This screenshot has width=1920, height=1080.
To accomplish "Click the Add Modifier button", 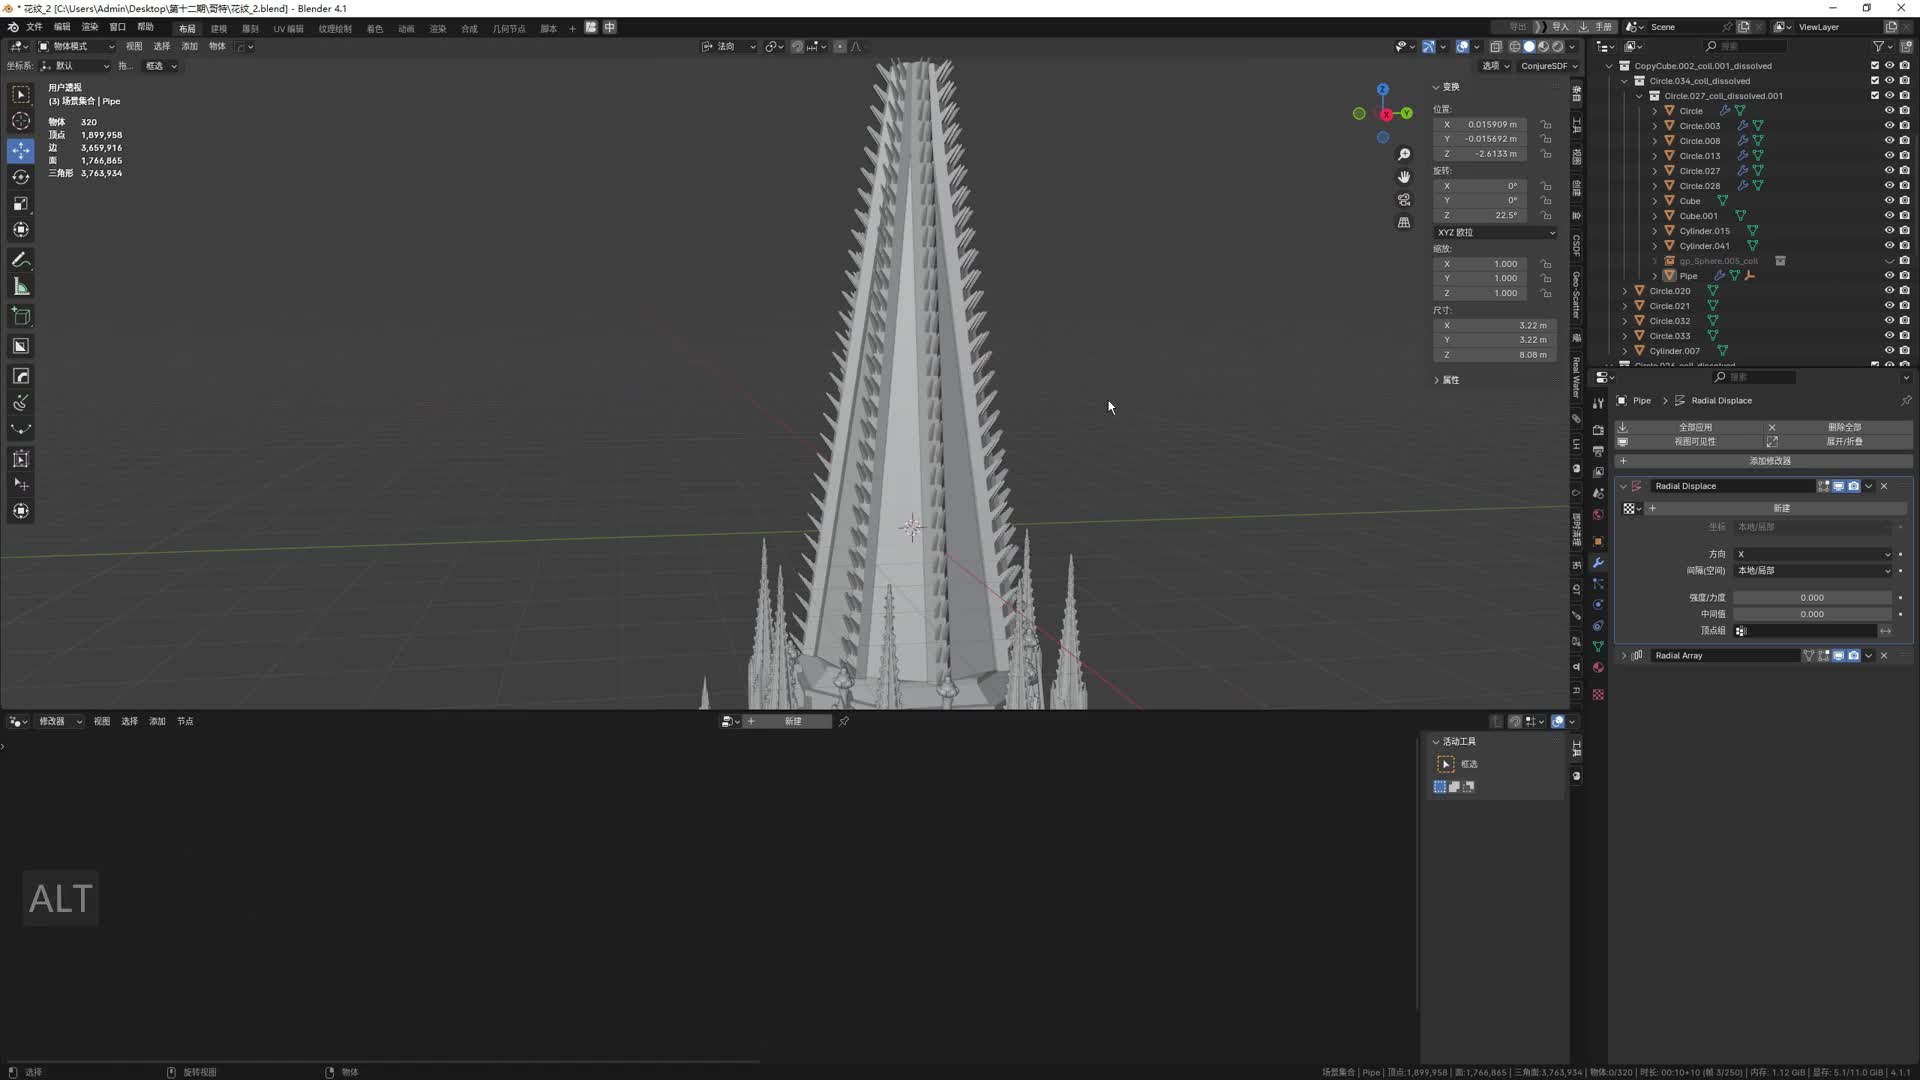I will 1768,461.
